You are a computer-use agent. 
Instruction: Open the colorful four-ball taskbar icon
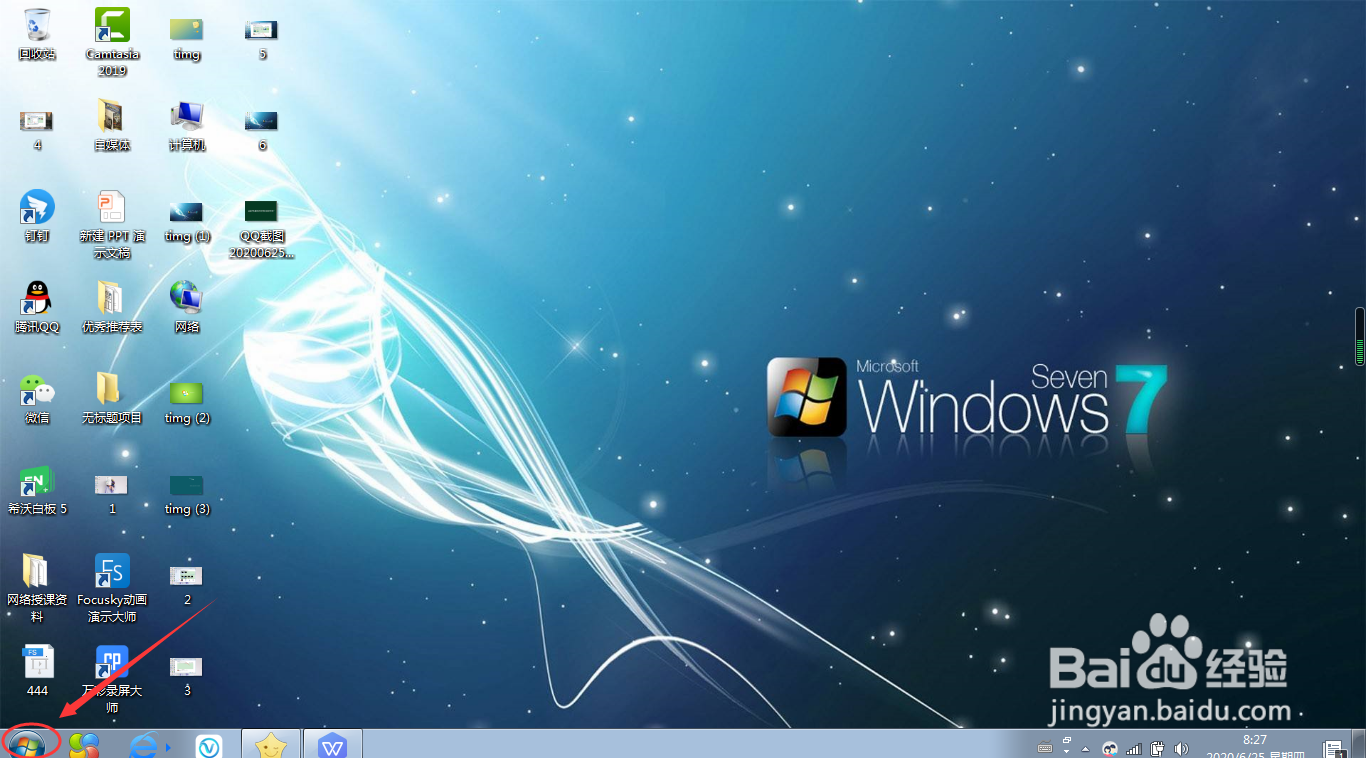[84, 746]
